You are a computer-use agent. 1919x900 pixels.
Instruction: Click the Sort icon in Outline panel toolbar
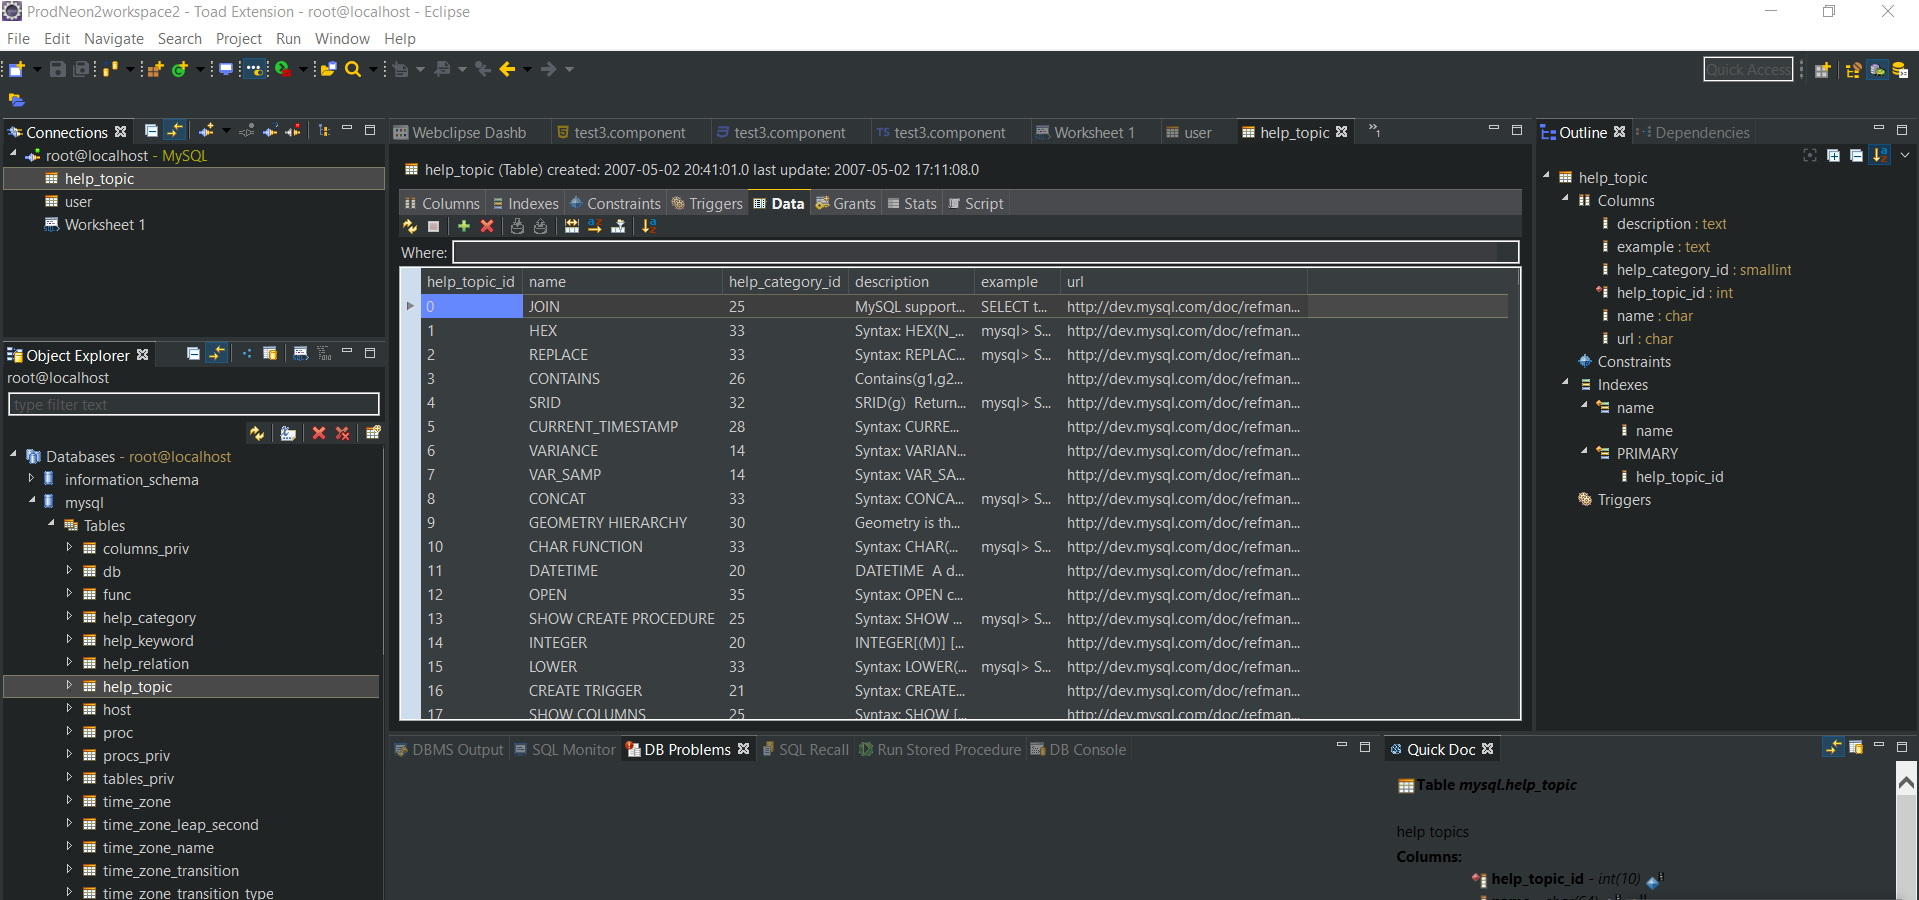click(x=1880, y=155)
